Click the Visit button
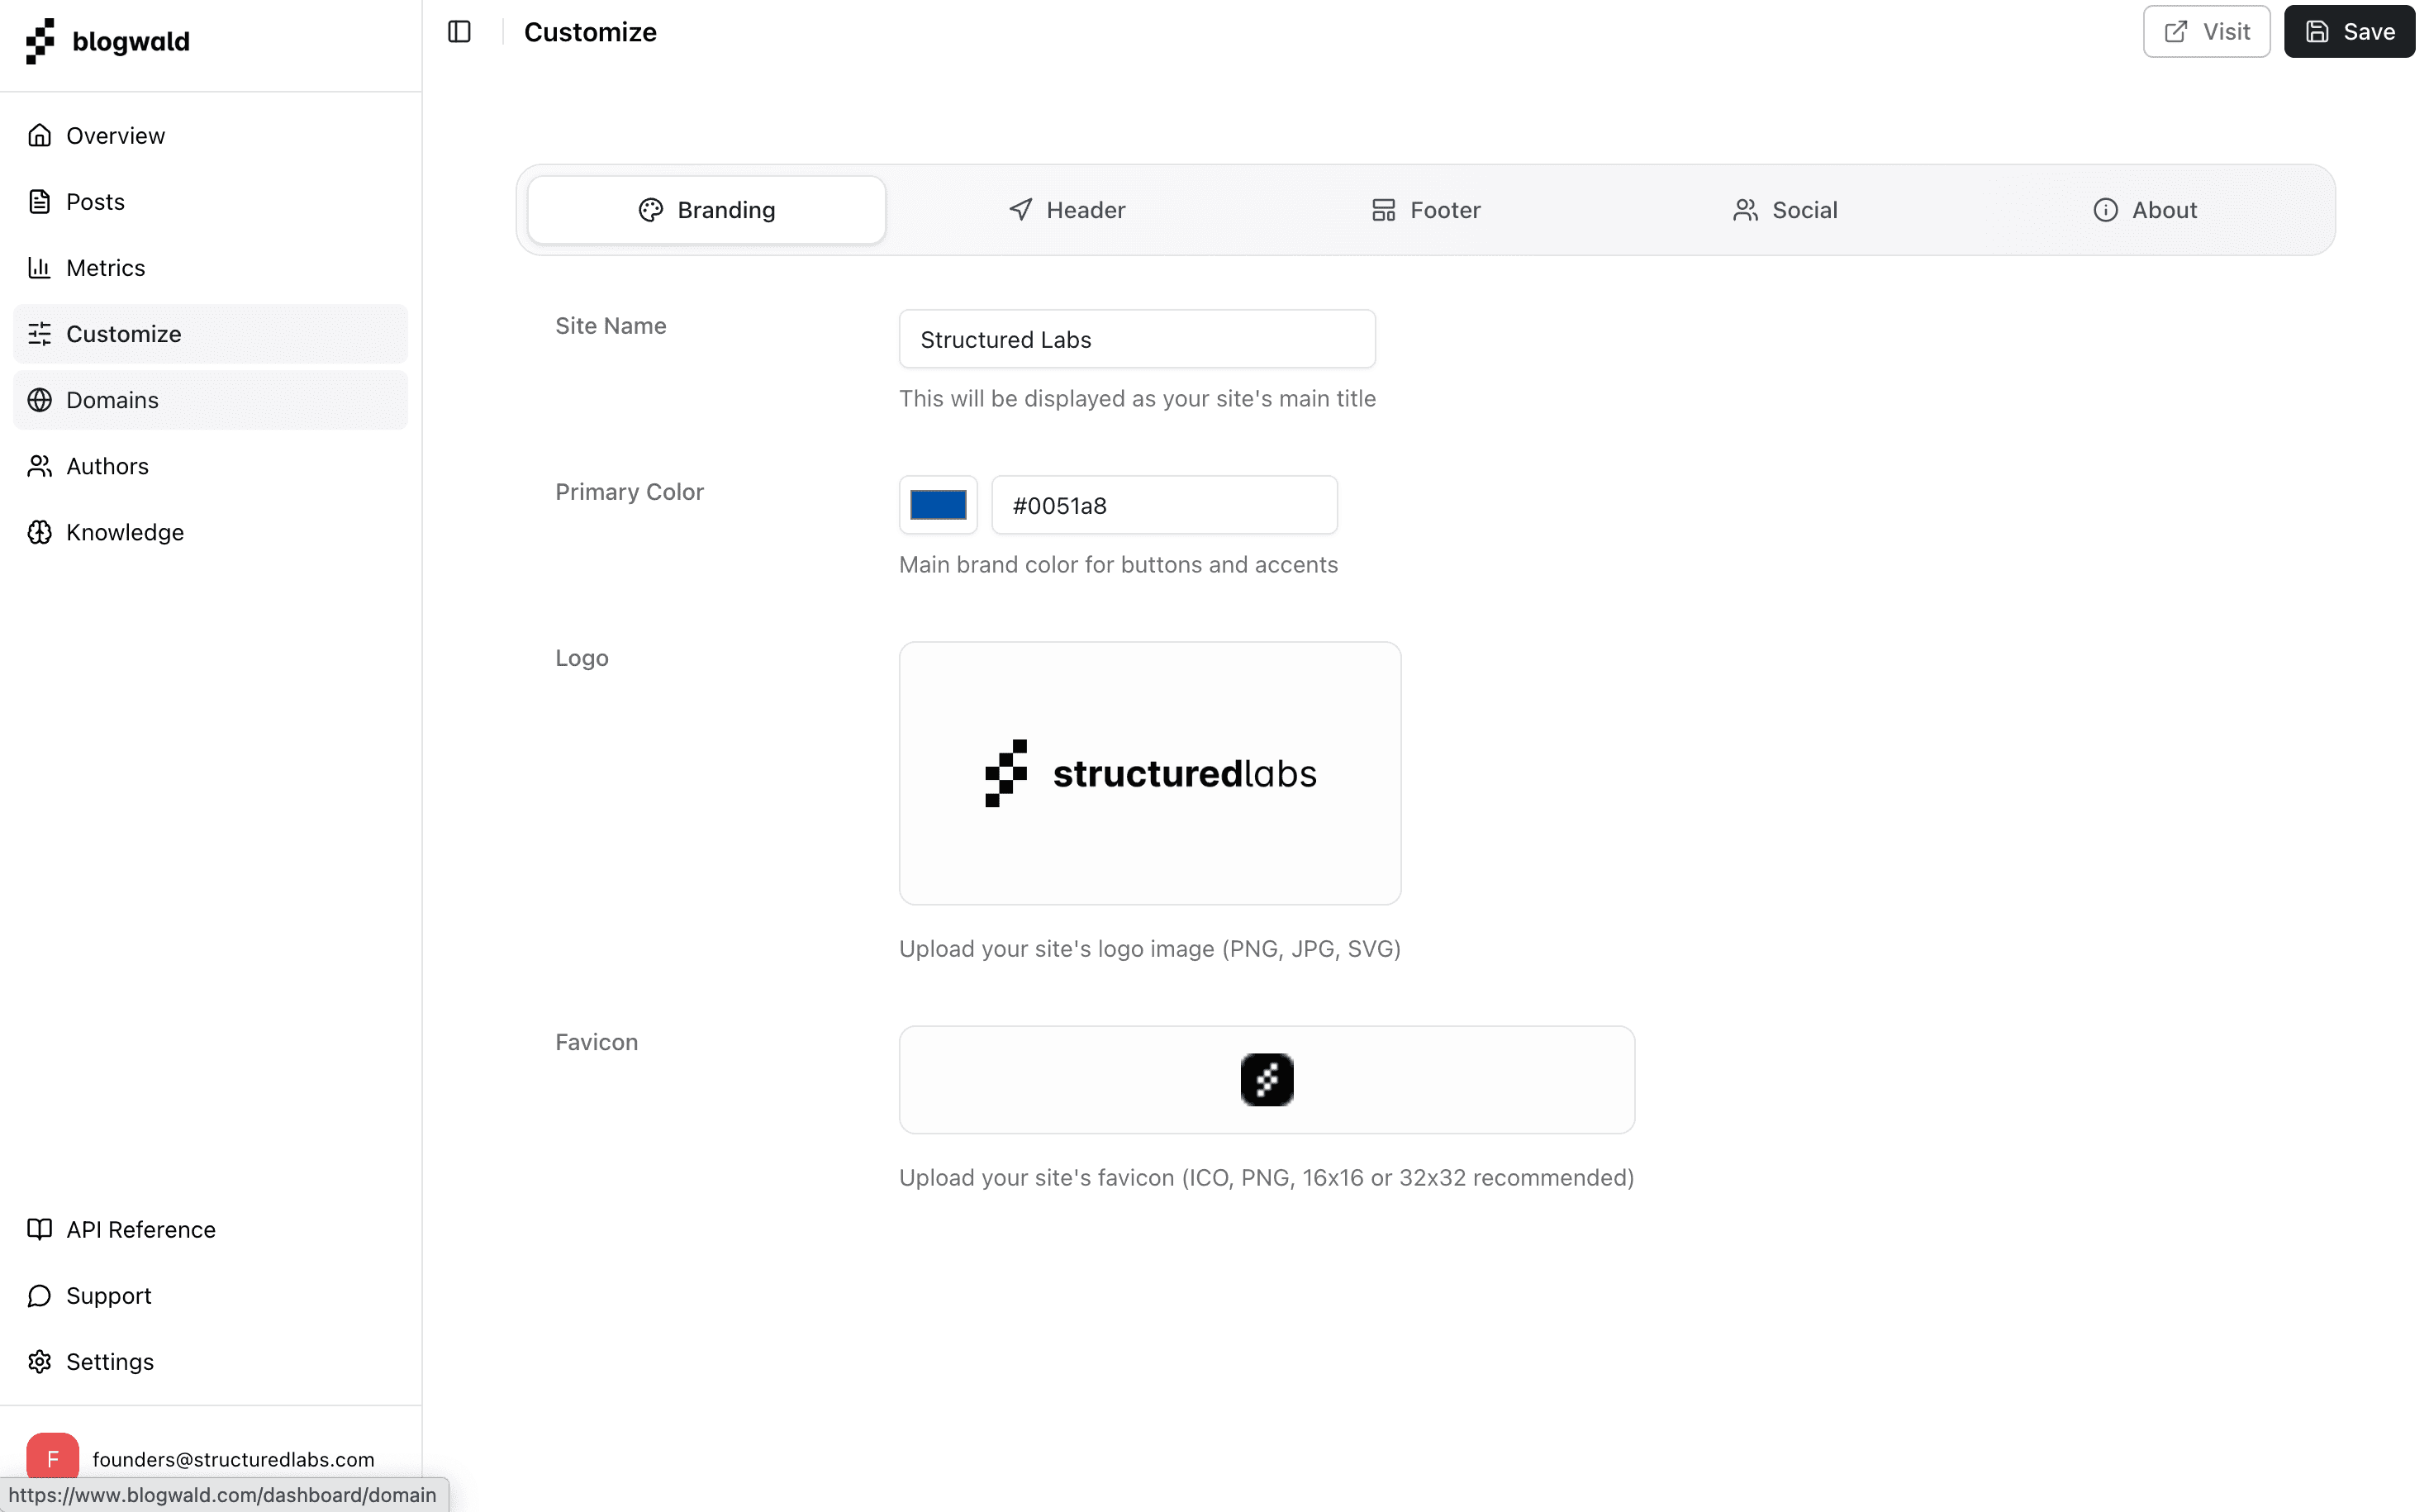The height and width of the screenshot is (1512, 2429). tap(2206, 32)
